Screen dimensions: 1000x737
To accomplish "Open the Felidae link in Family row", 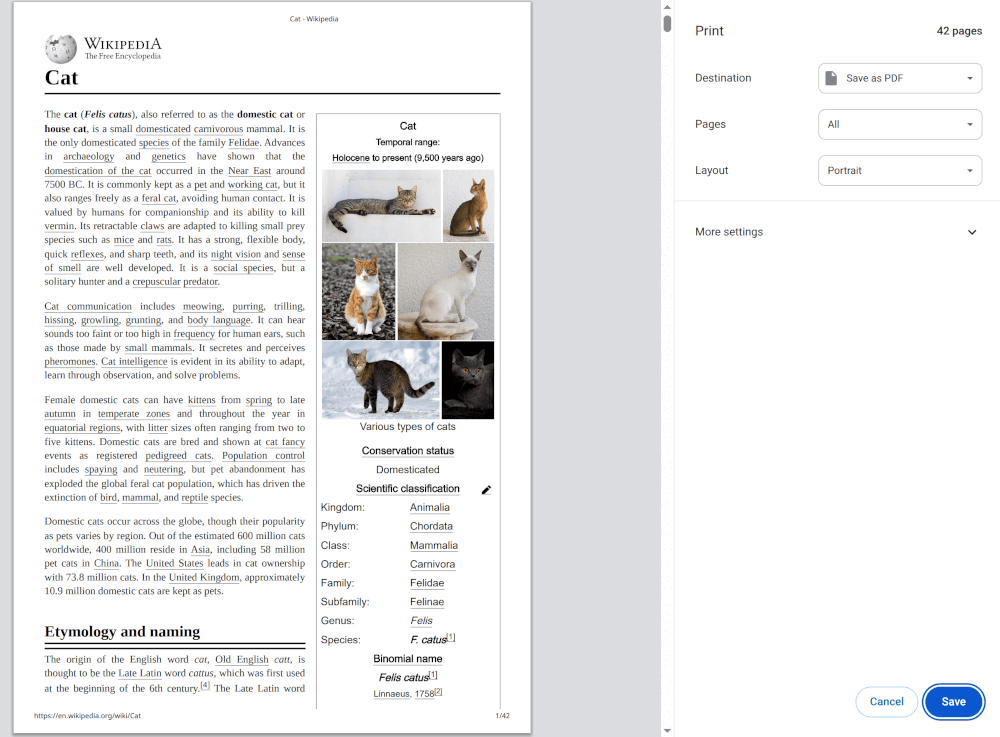I will [427, 583].
